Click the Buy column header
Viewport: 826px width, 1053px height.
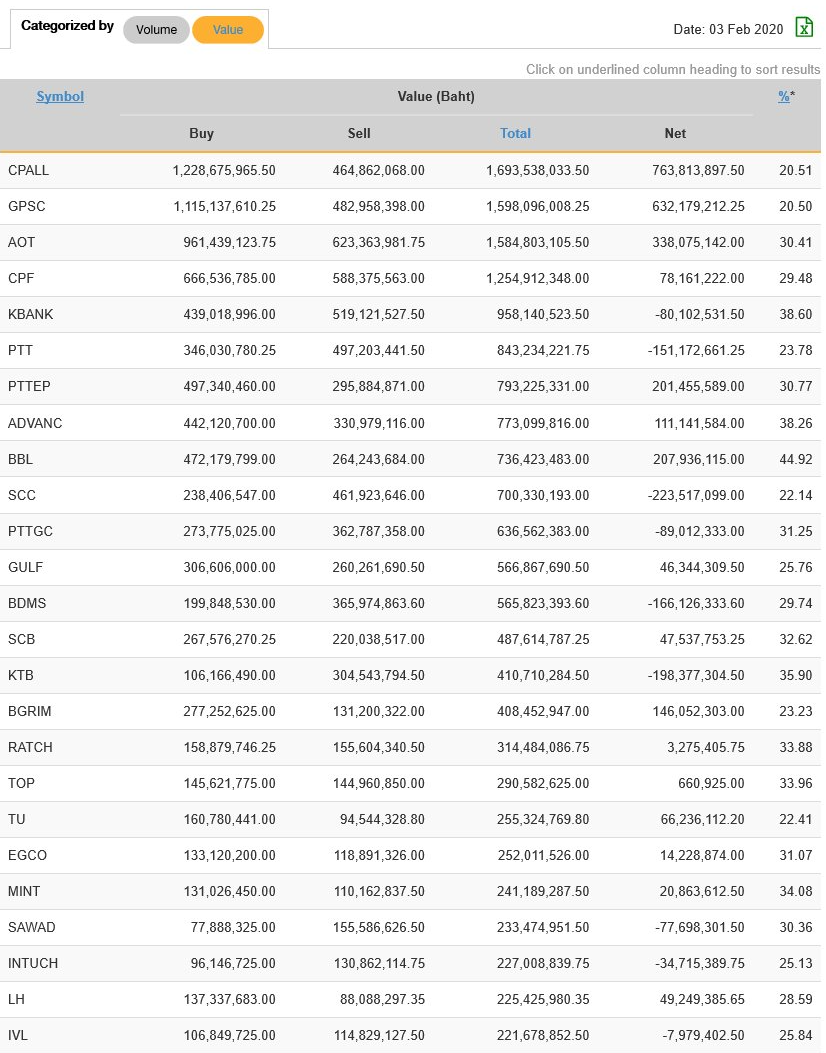tap(201, 133)
